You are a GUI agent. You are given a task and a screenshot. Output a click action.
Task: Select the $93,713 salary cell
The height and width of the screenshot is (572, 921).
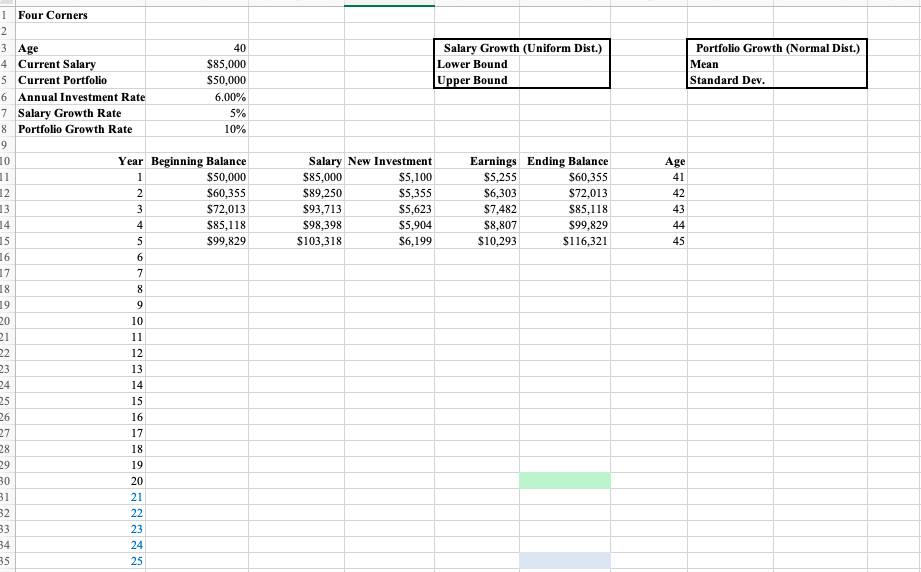coord(296,208)
